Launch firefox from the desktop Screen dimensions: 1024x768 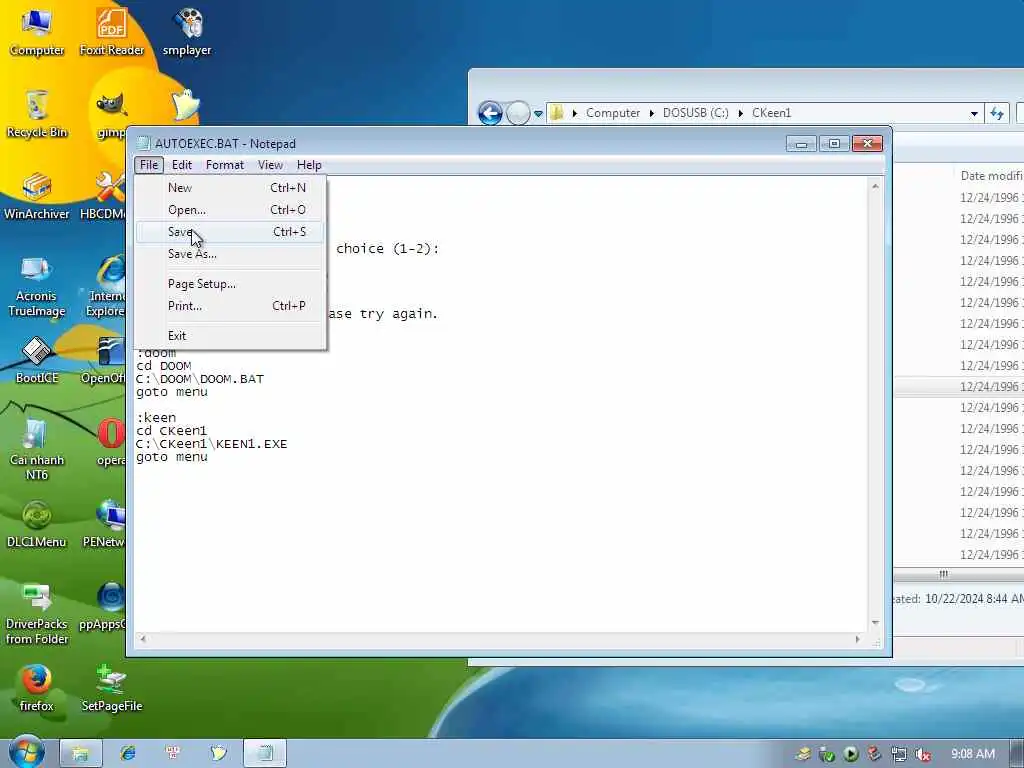(37, 688)
